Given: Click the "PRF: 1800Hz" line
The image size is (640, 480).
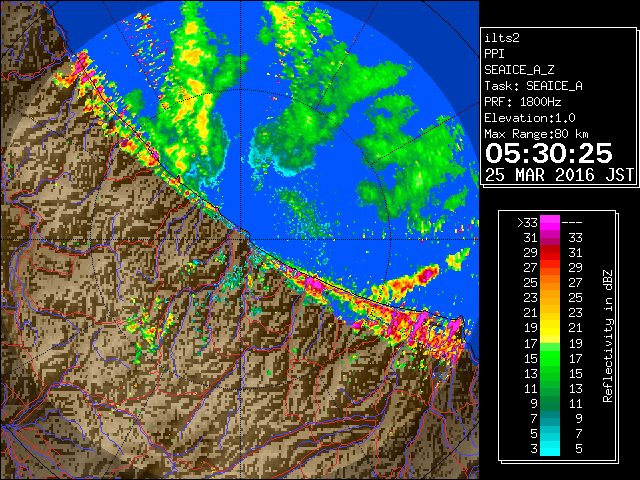Looking at the screenshot, I should pyautogui.click(x=522, y=102).
